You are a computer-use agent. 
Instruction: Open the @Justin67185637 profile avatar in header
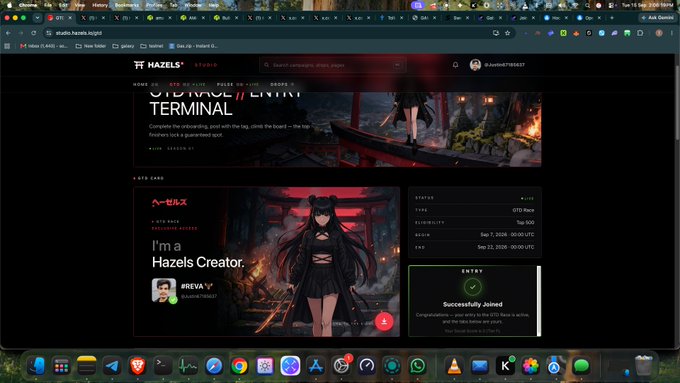(475, 65)
